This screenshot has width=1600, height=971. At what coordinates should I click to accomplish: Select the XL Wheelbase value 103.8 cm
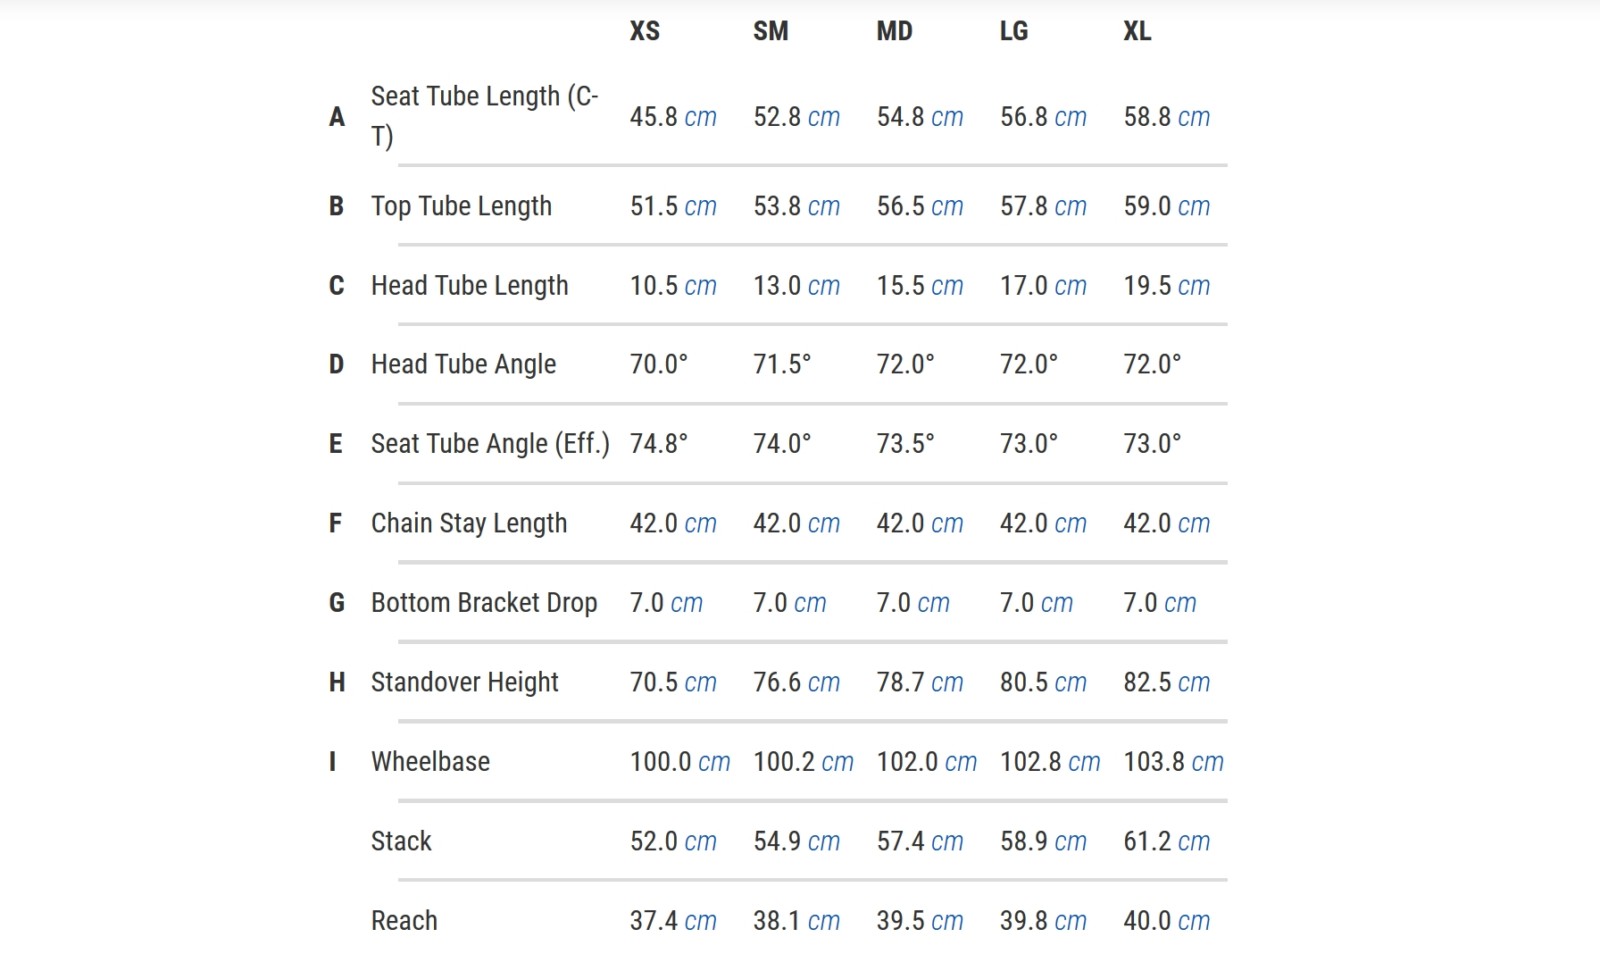pyautogui.click(x=1173, y=761)
